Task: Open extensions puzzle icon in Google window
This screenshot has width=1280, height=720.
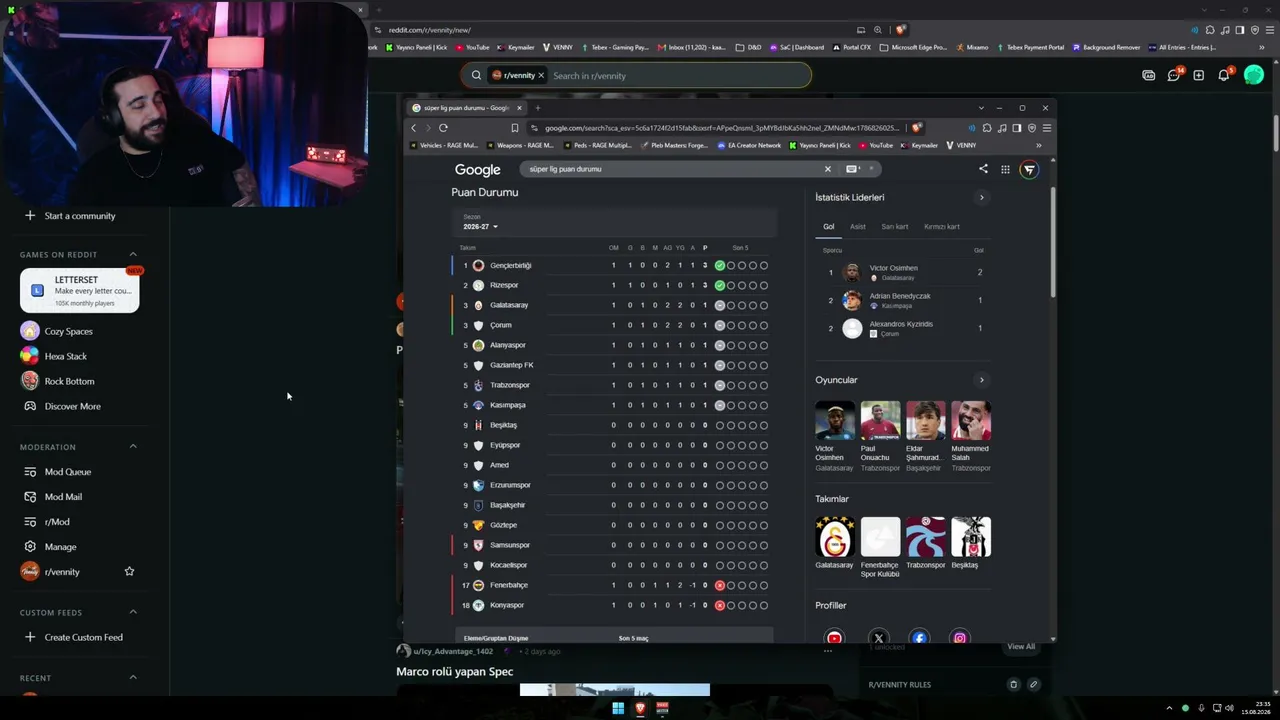Action: point(987,128)
